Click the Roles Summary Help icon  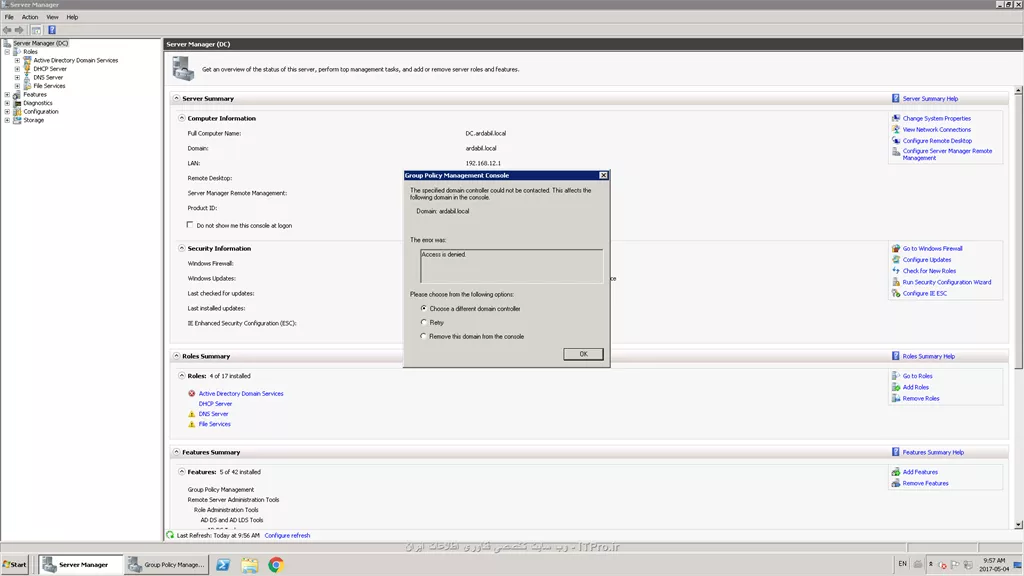[x=896, y=356]
